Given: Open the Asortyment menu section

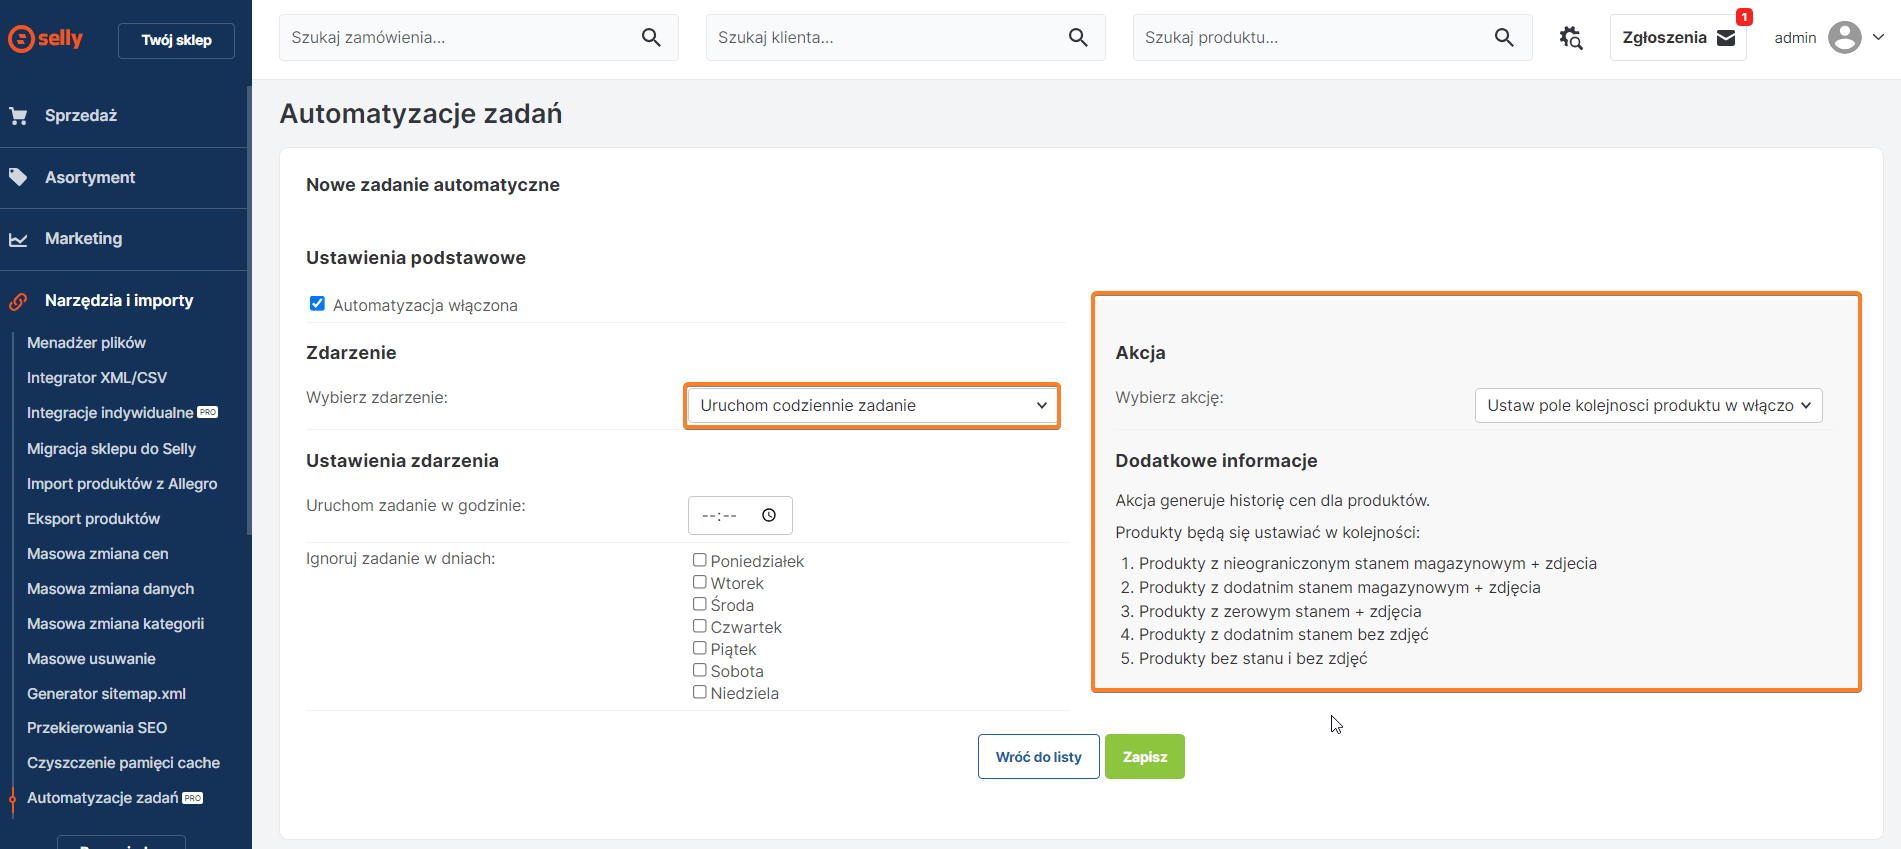Looking at the screenshot, I should (90, 178).
